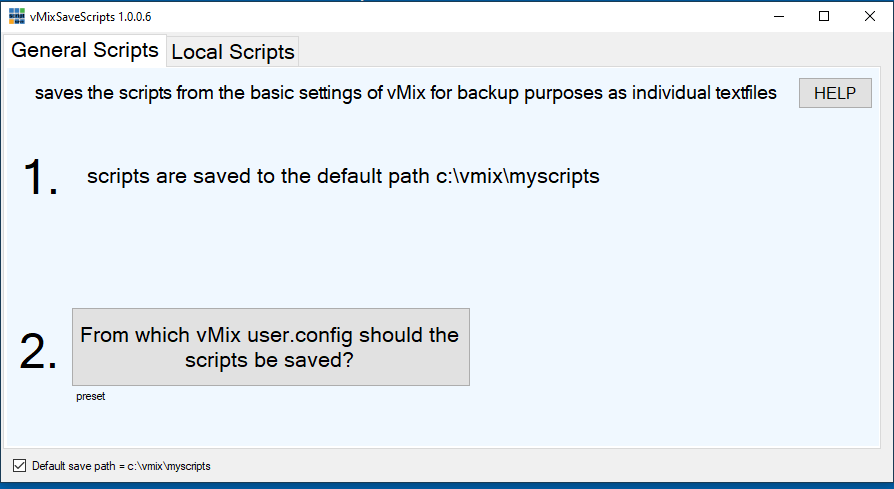The image size is (894, 489).
Task: Click empty tab strip area right of Local Scripts
Action: point(590,52)
